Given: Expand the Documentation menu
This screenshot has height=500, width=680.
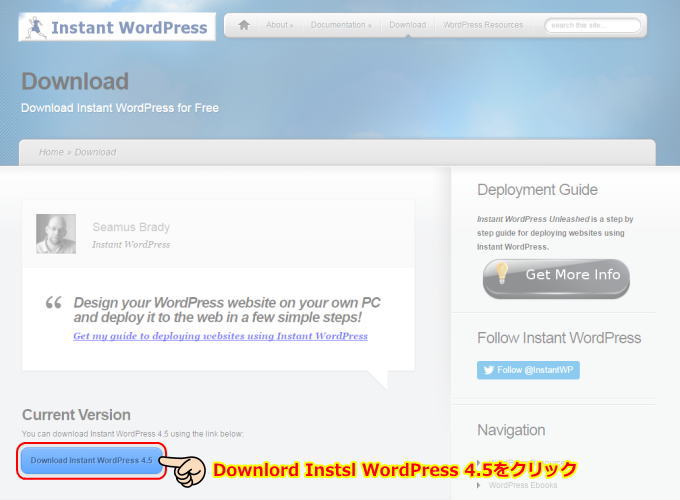Looking at the screenshot, I should tap(341, 25).
